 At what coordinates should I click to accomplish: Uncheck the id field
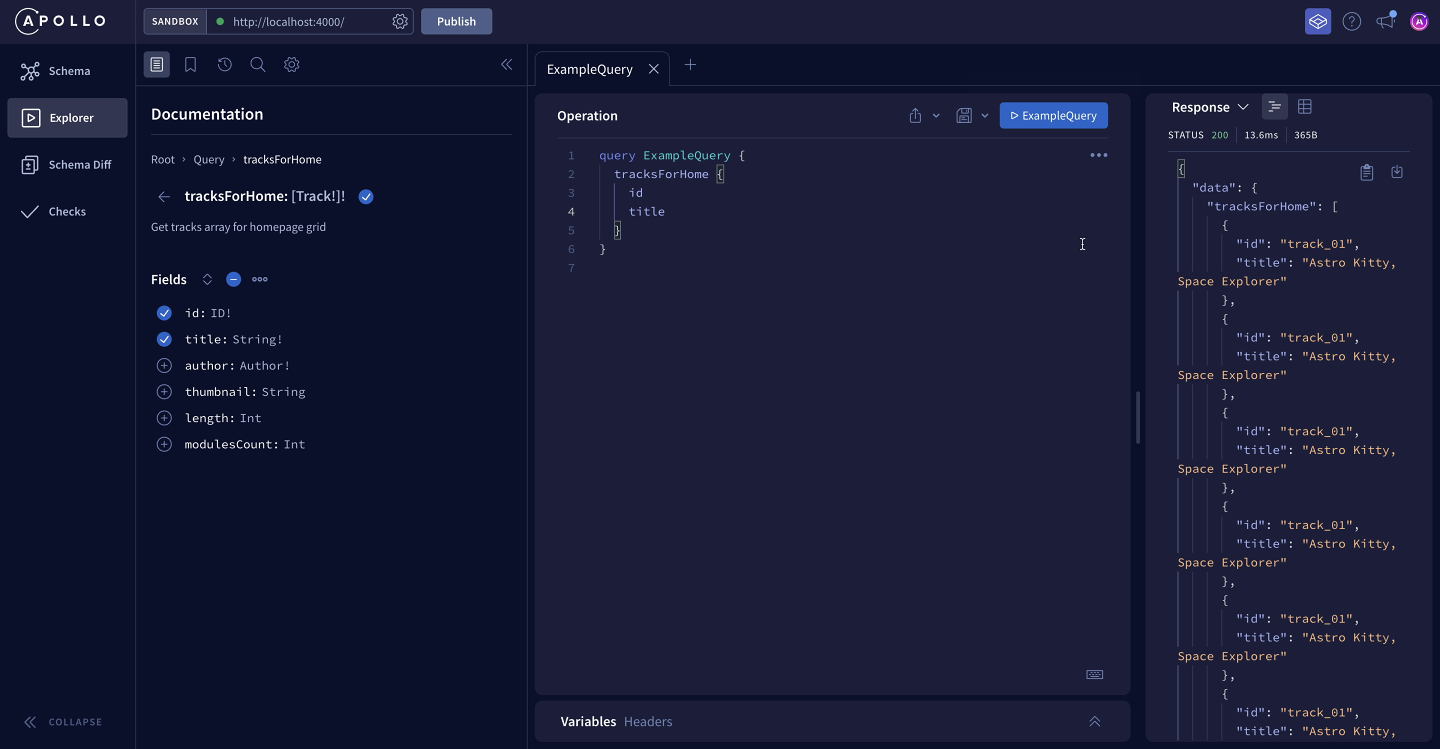(x=164, y=313)
